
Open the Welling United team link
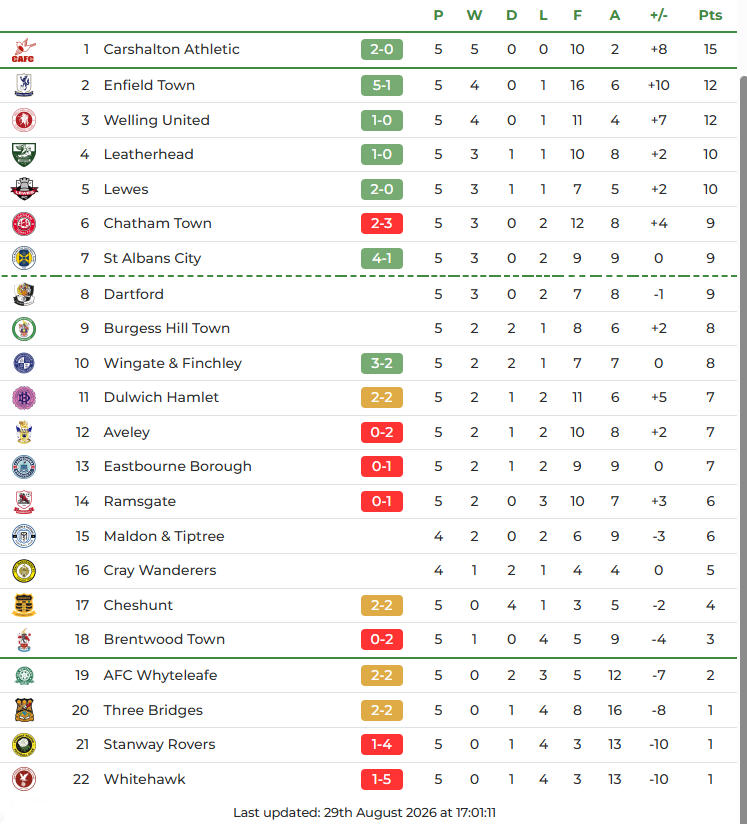tap(157, 120)
